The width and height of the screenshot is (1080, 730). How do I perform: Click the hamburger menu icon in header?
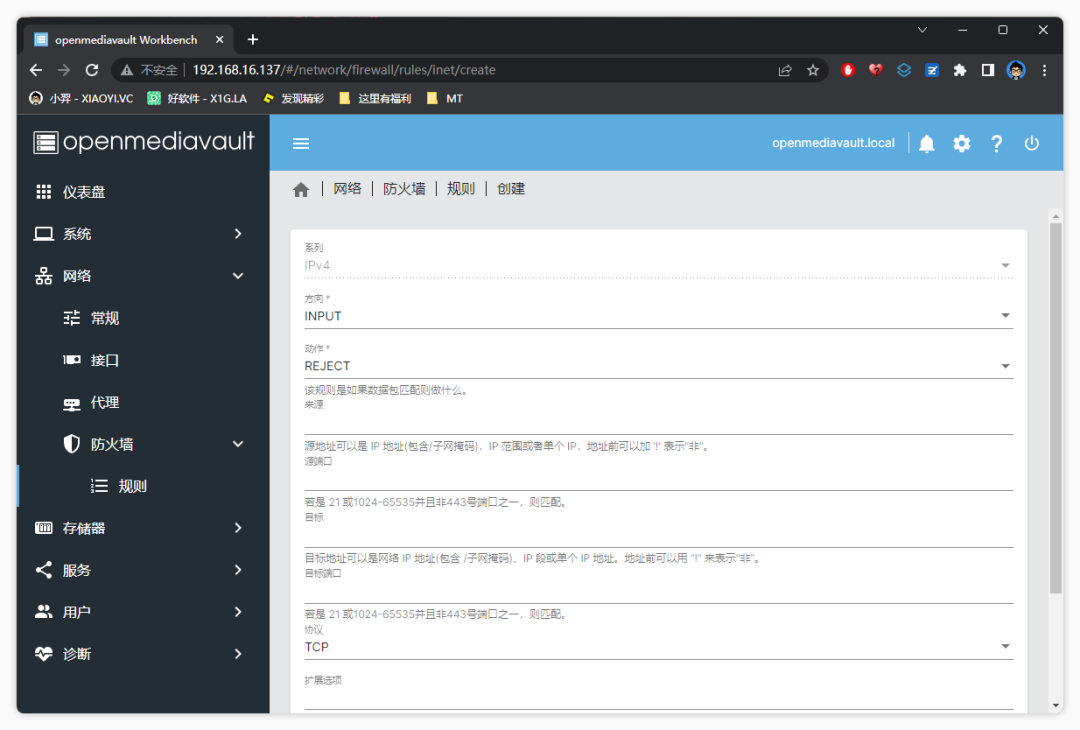(301, 143)
